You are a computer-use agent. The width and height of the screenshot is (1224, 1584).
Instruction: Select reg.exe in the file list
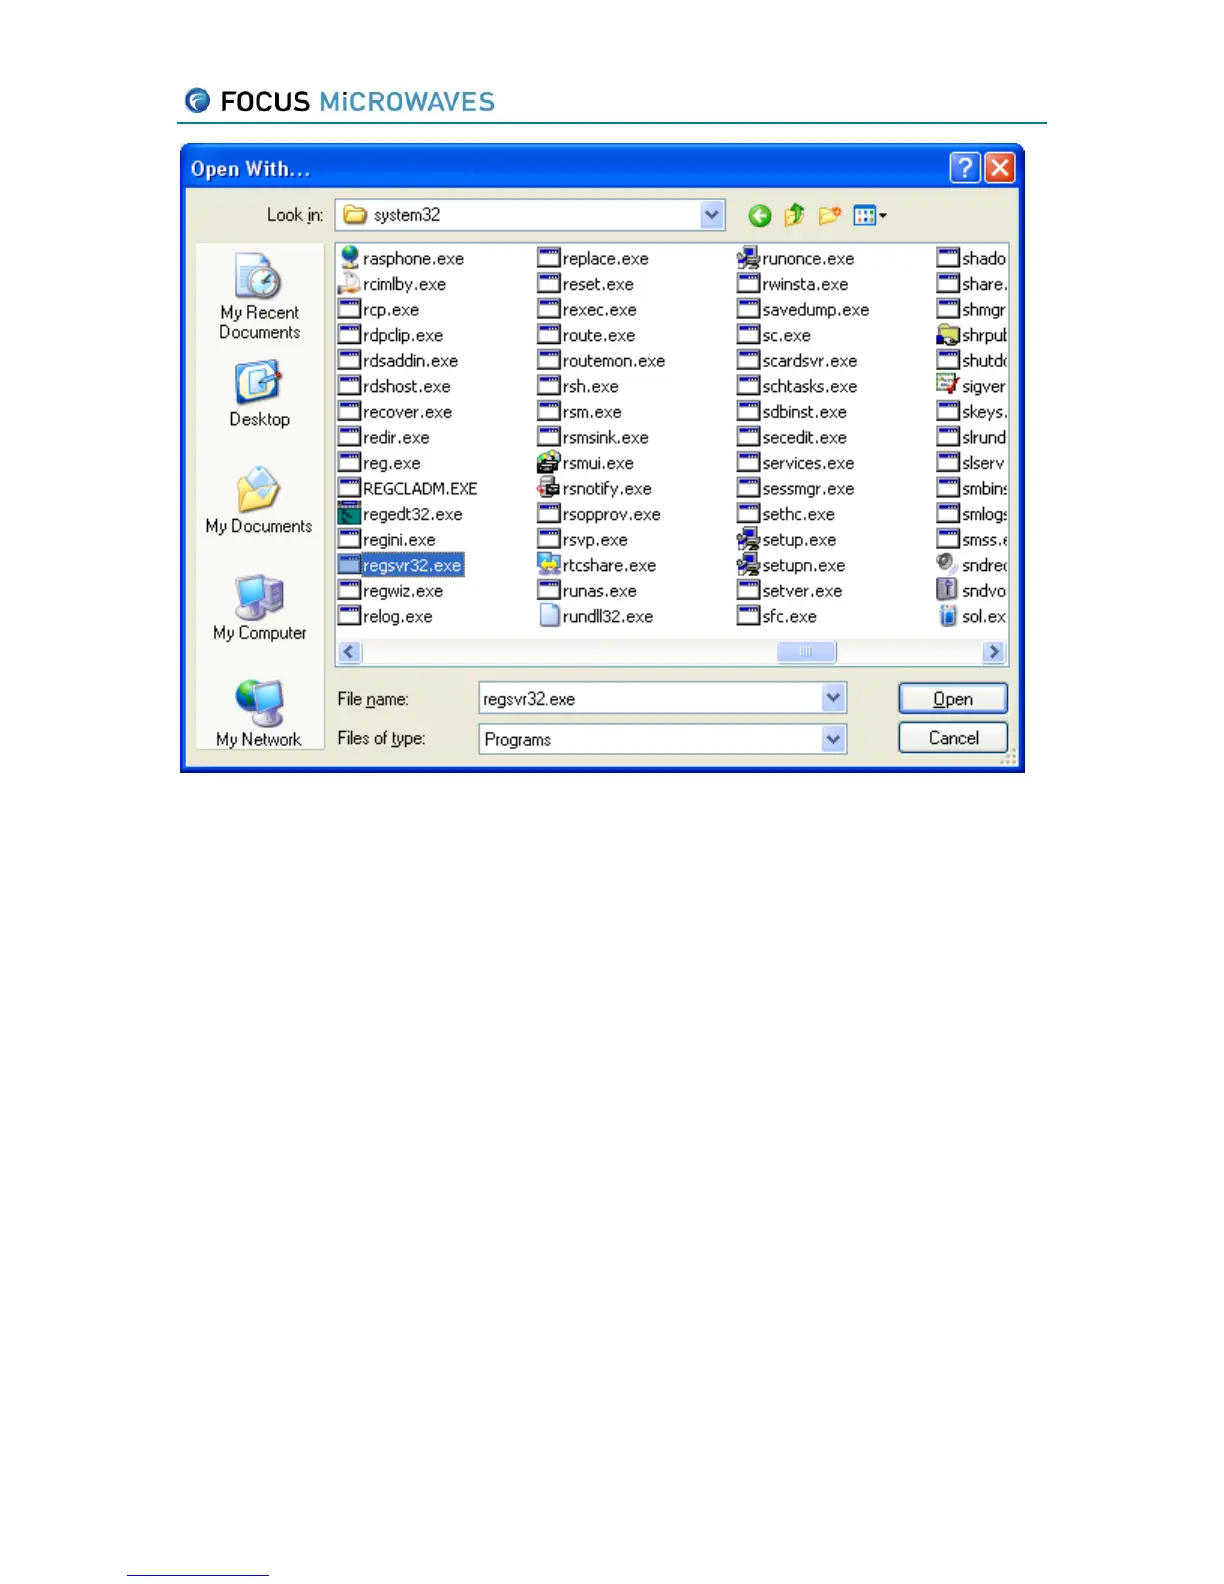(380, 463)
